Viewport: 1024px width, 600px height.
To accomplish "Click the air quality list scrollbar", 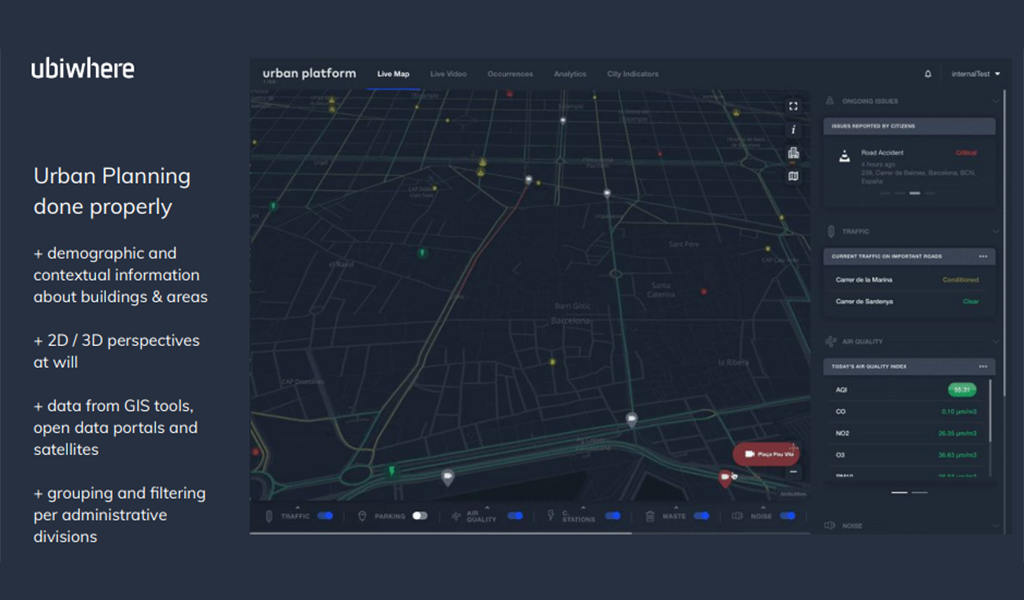I will pos(991,411).
